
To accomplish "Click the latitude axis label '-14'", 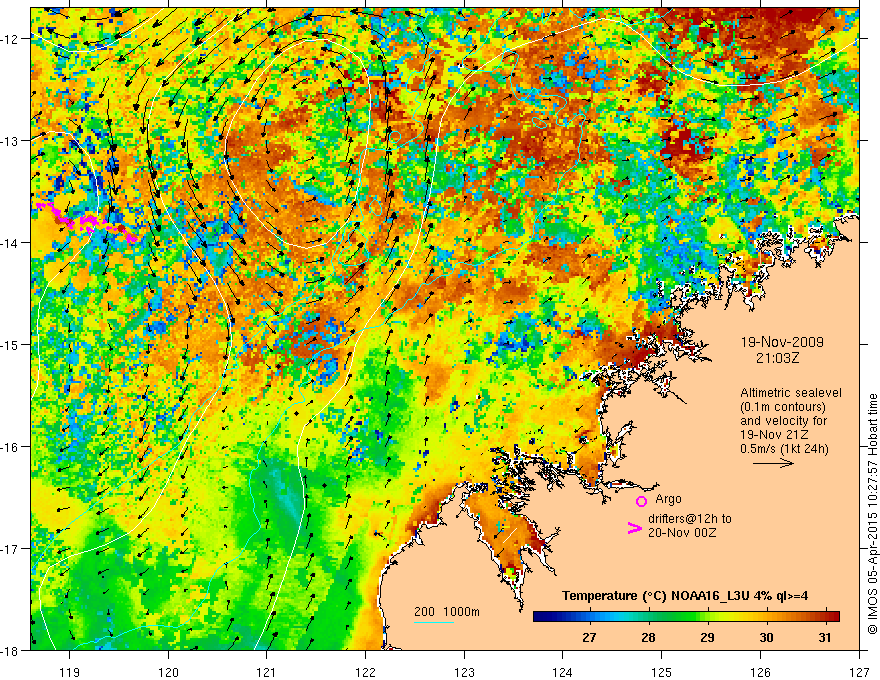I will tap(10, 242).
